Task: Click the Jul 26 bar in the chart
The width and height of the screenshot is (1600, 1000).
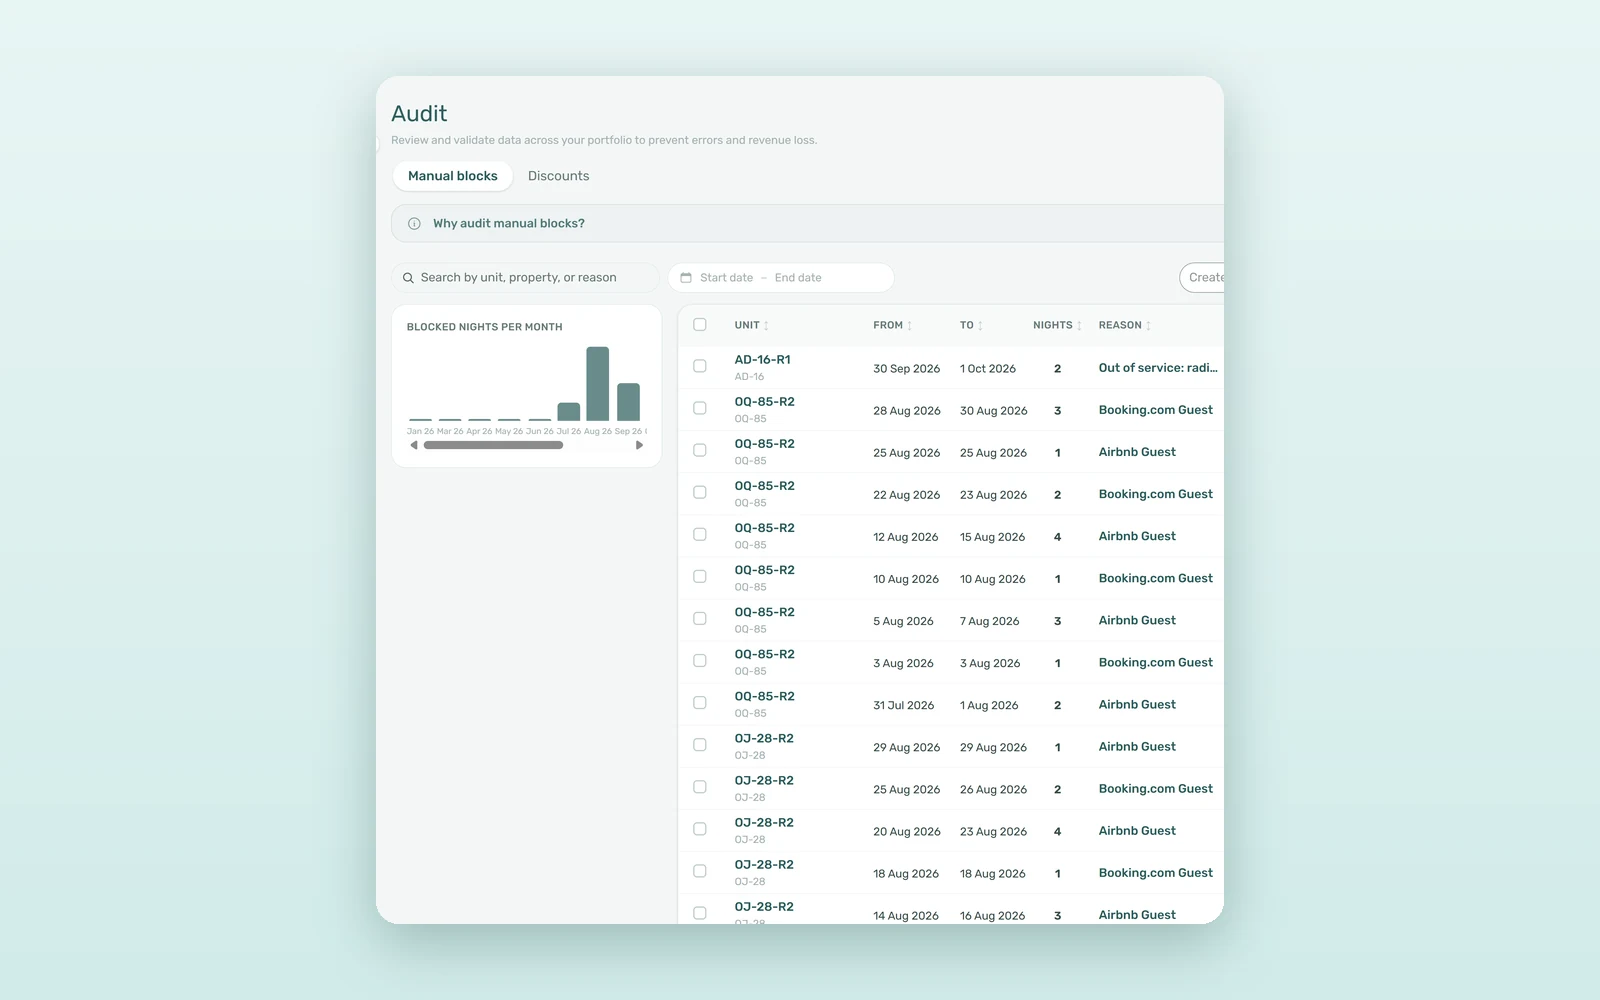Action: [568, 411]
